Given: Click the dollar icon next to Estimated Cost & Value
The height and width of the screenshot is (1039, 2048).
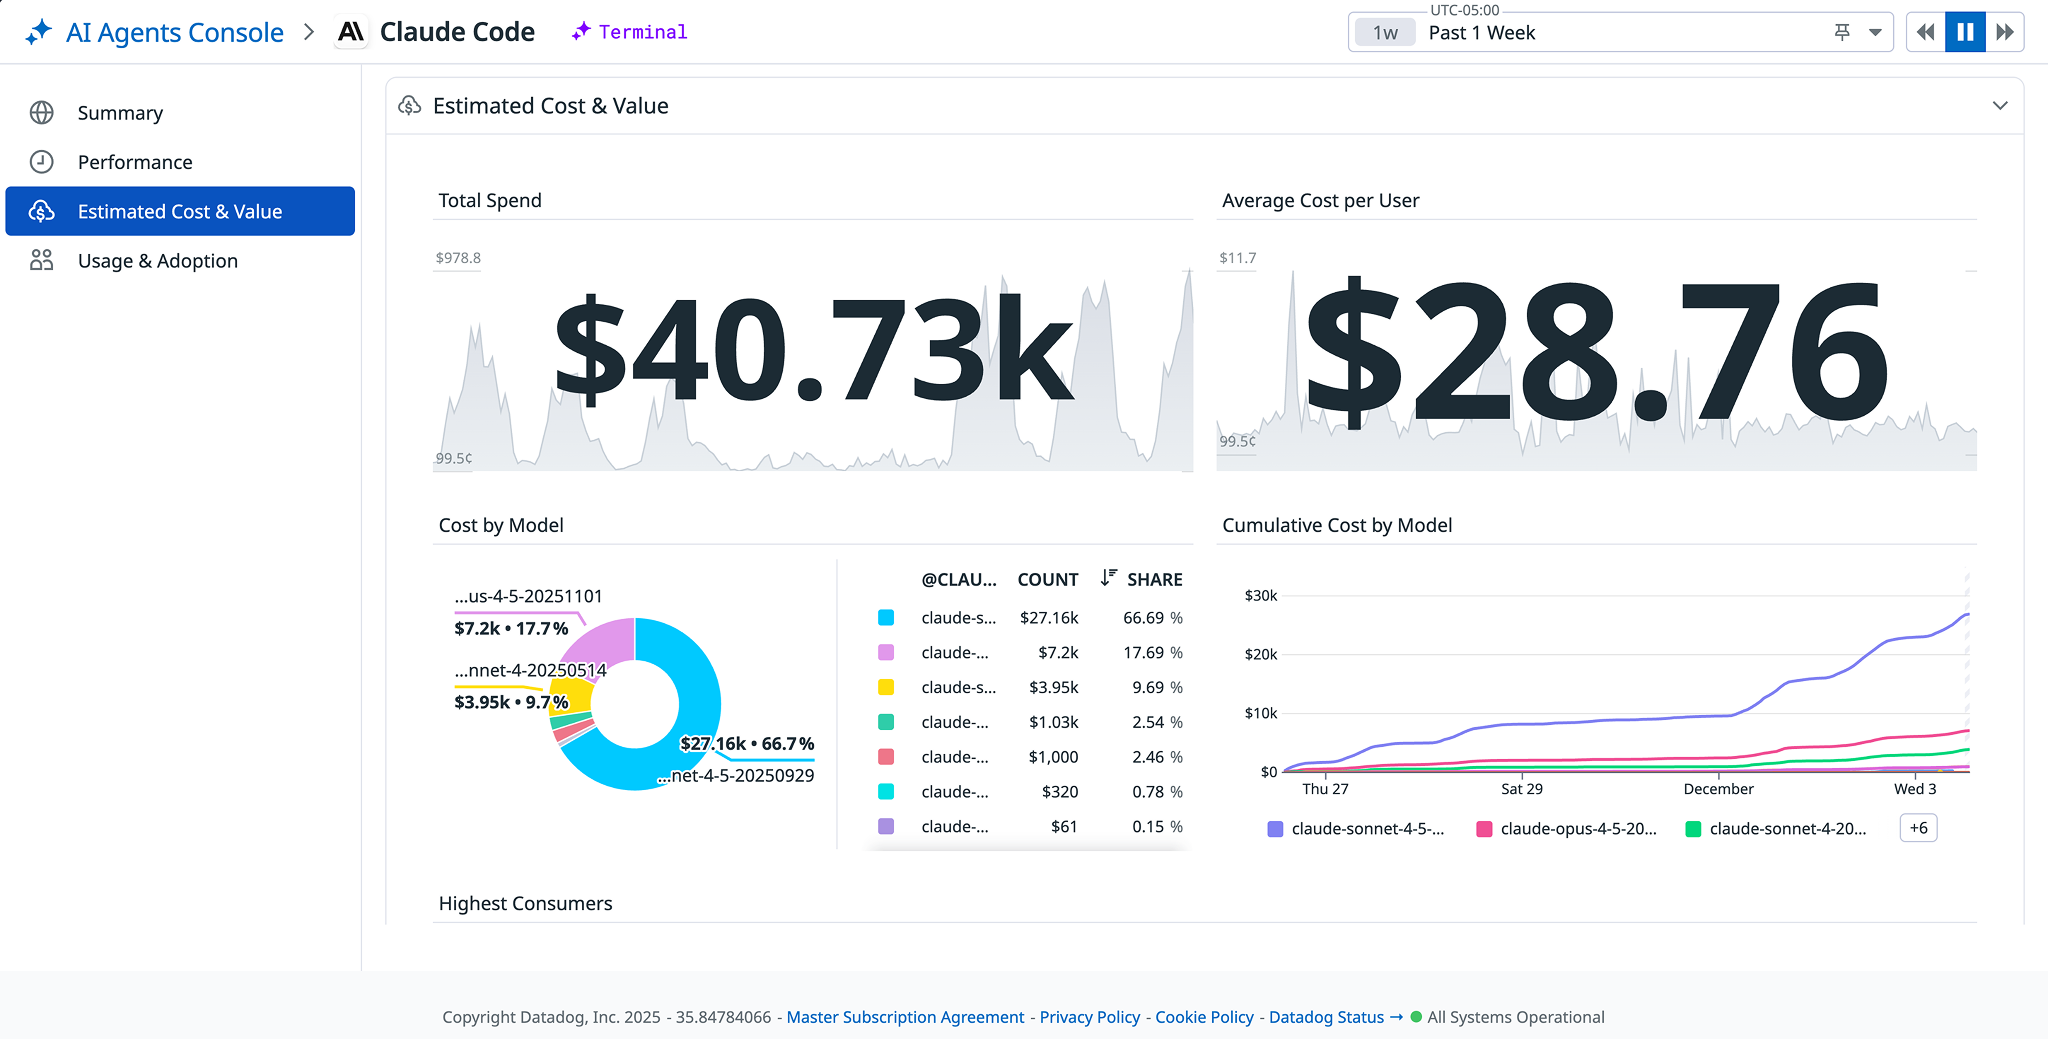Looking at the screenshot, I should (x=41, y=211).
